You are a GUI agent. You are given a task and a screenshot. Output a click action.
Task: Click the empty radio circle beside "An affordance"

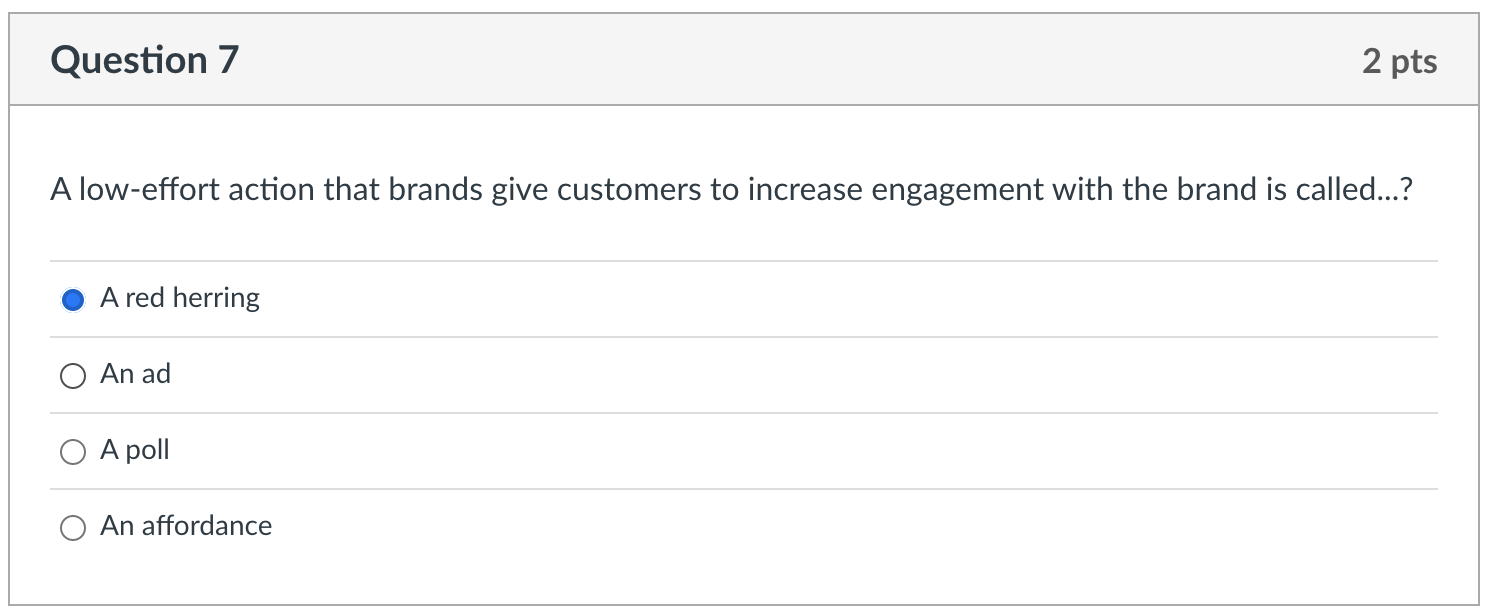coord(73,525)
